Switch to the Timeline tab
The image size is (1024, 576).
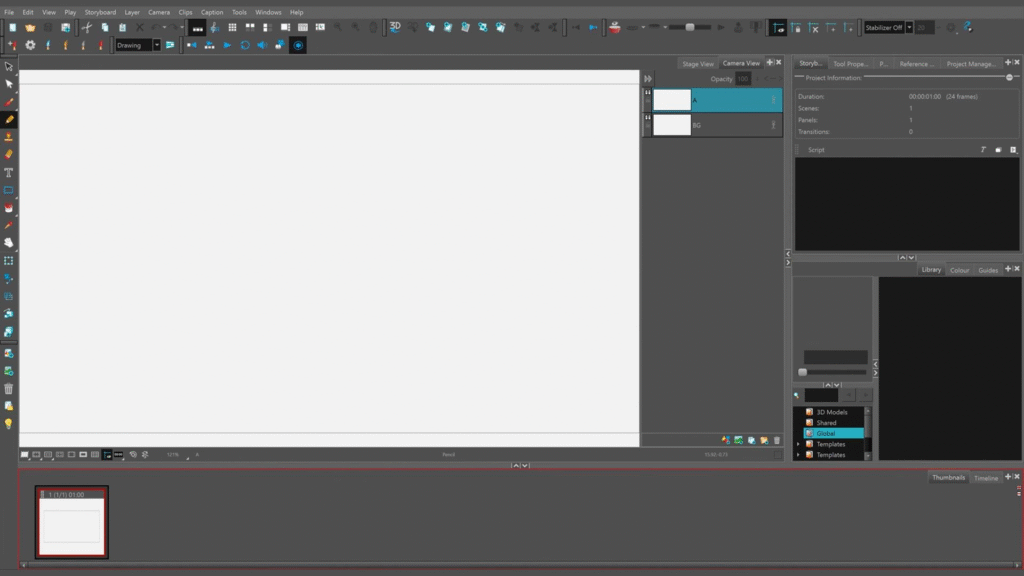click(985, 478)
